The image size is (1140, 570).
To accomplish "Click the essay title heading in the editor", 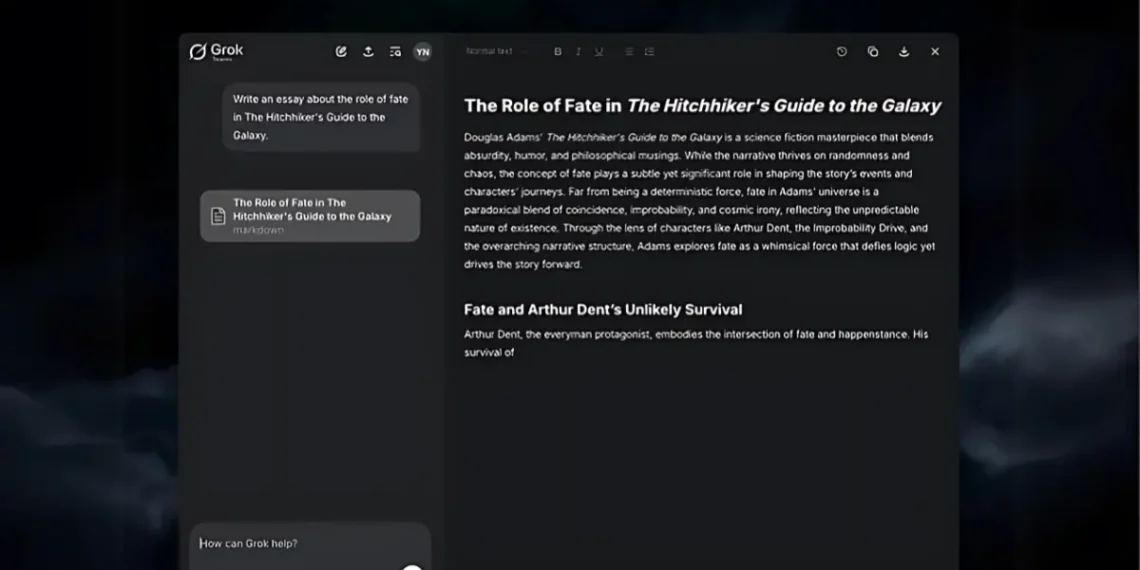I will tap(702, 106).
